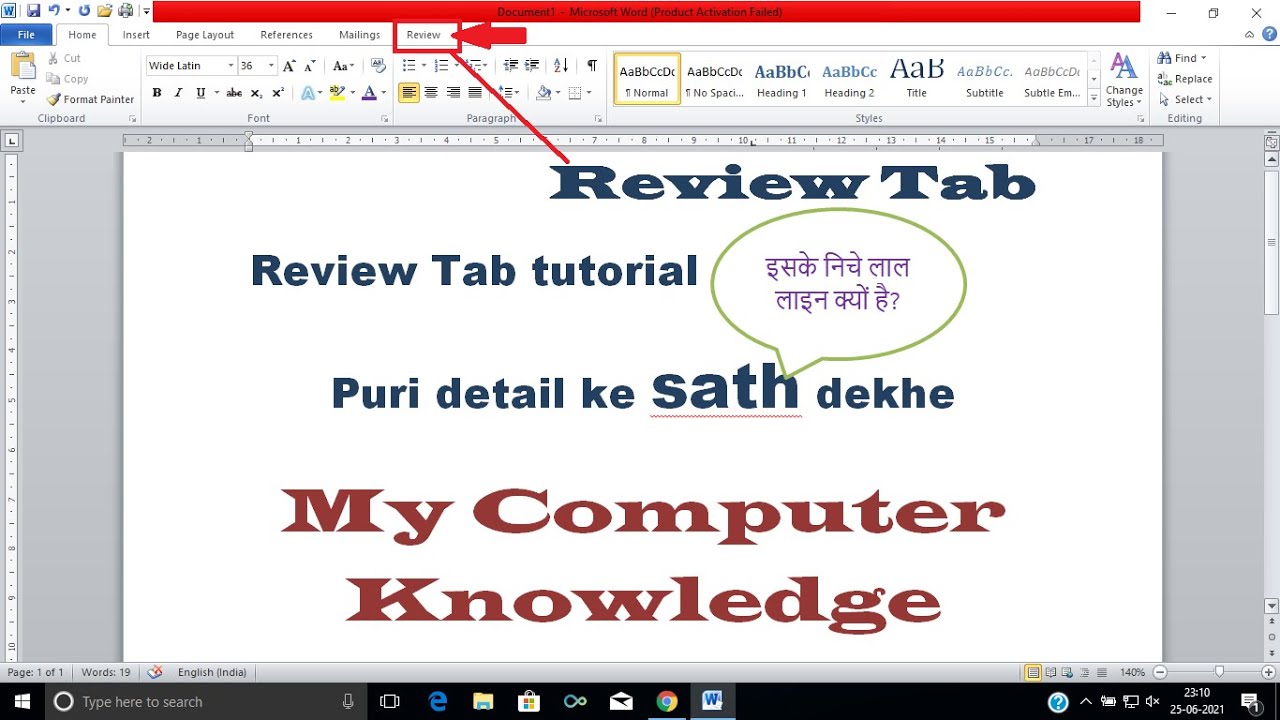Align text left

[x=409, y=93]
